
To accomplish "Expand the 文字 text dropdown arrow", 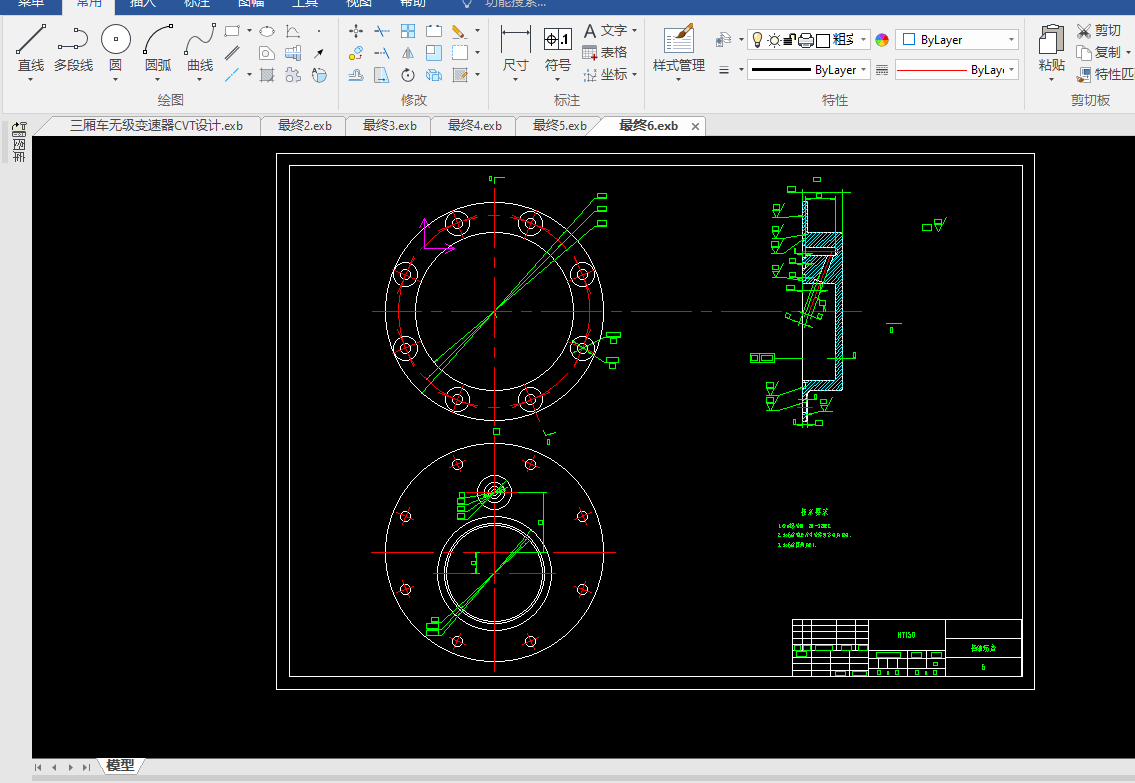I will click(635, 31).
